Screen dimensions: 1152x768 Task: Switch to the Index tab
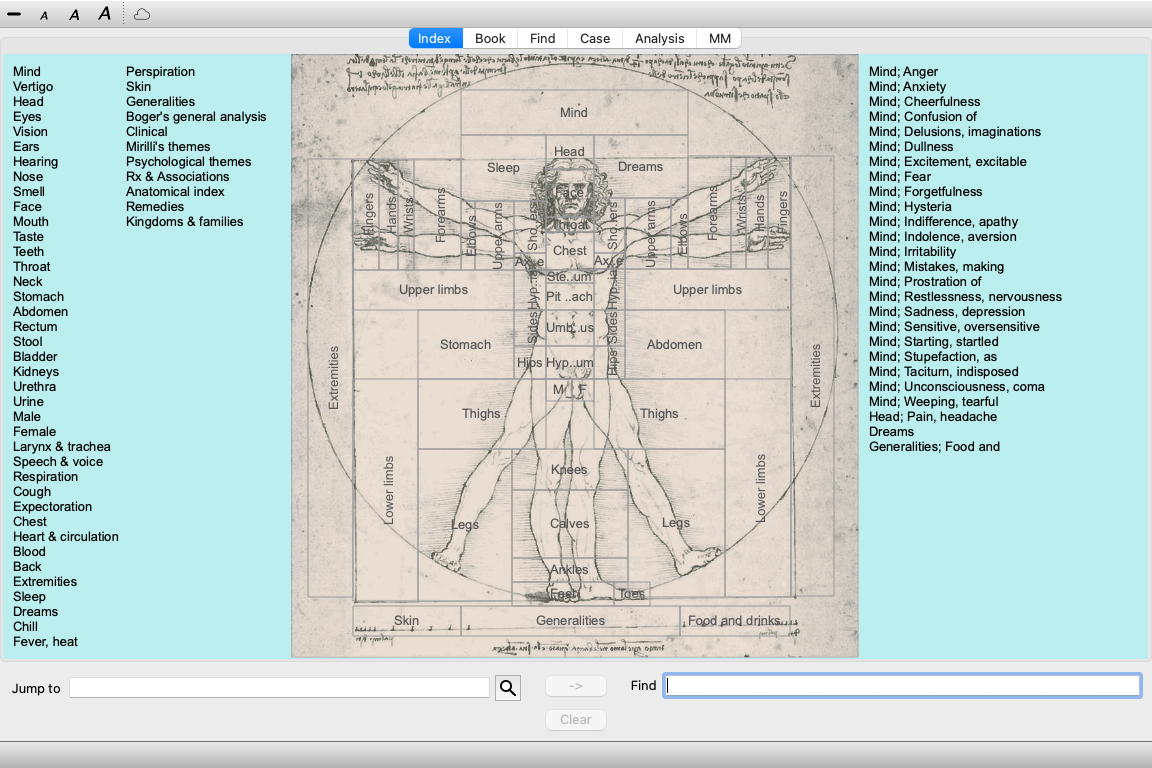pyautogui.click(x=434, y=38)
